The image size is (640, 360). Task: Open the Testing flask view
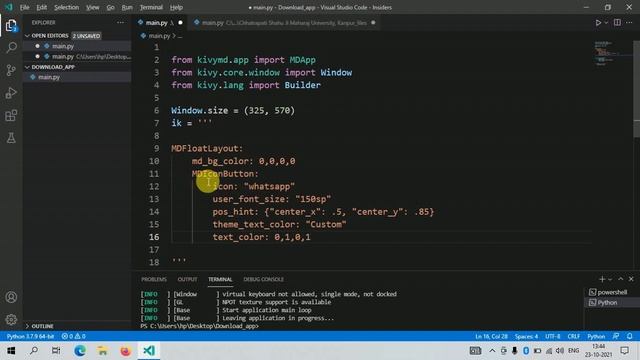[x=11, y=138]
